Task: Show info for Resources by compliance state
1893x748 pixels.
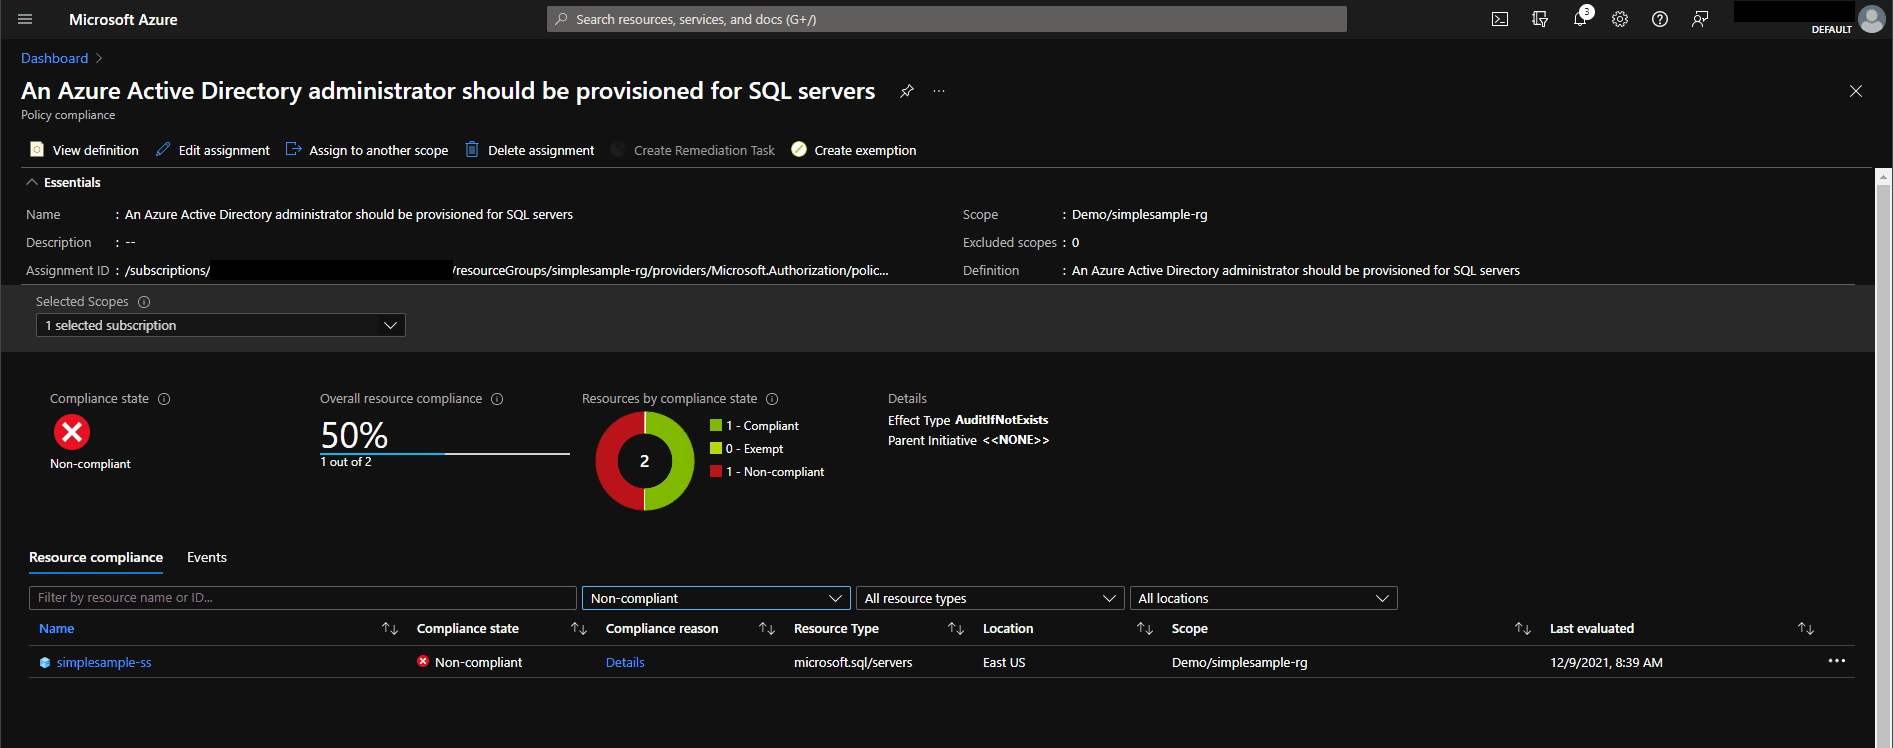Action: 772,399
